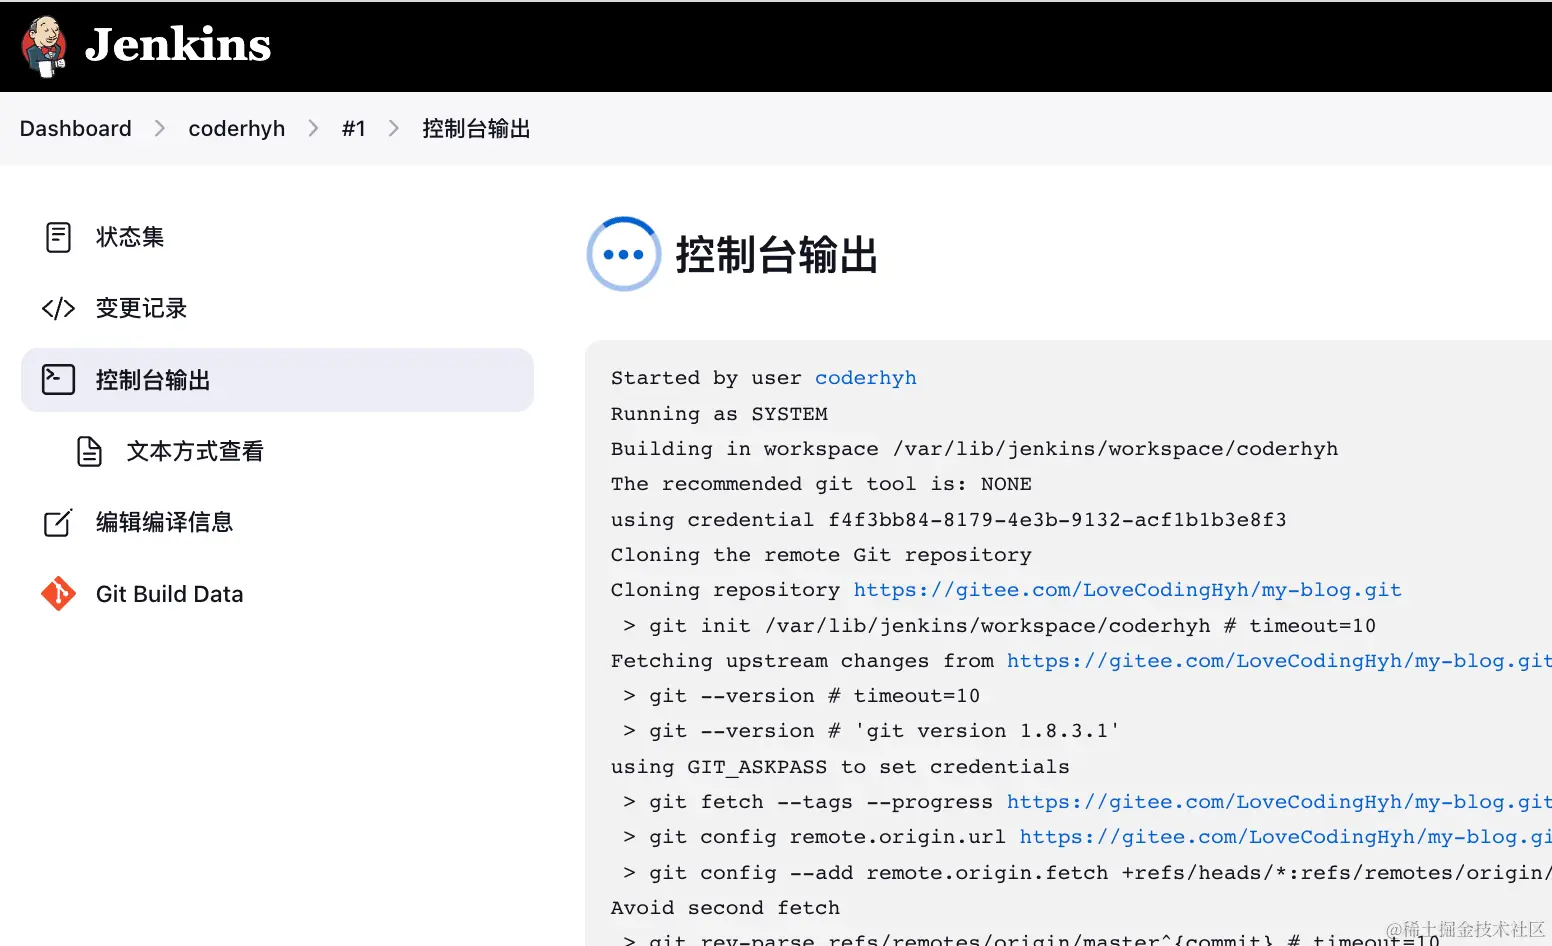Click the 控制台输出 terminal icon in sidebar

click(58, 379)
